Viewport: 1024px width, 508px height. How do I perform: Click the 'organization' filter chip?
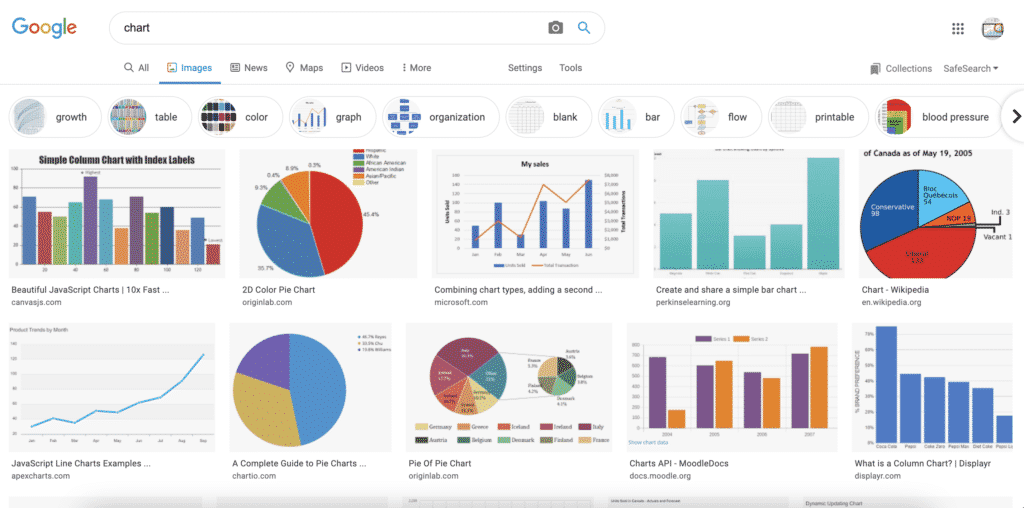pyautogui.click(x=441, y=117)
